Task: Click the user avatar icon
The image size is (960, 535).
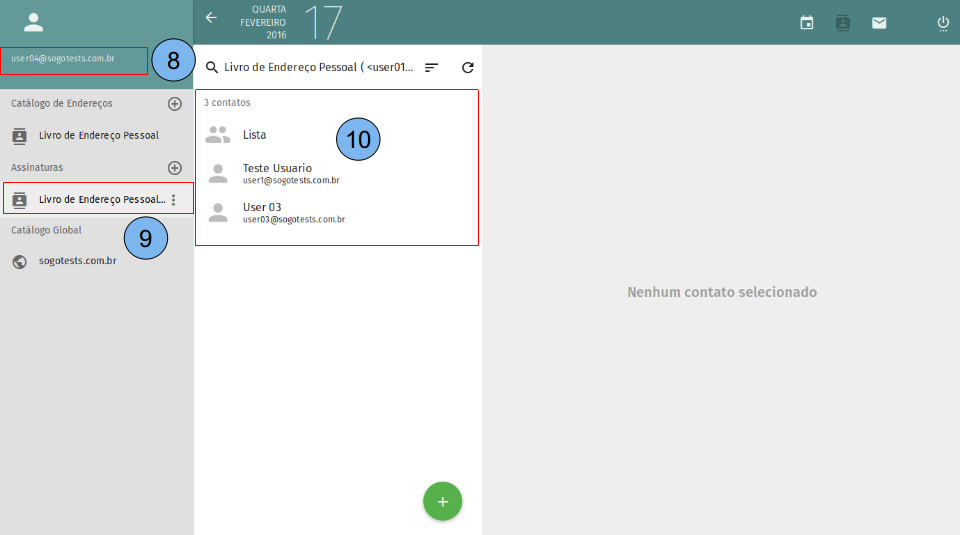Action: 34,22
